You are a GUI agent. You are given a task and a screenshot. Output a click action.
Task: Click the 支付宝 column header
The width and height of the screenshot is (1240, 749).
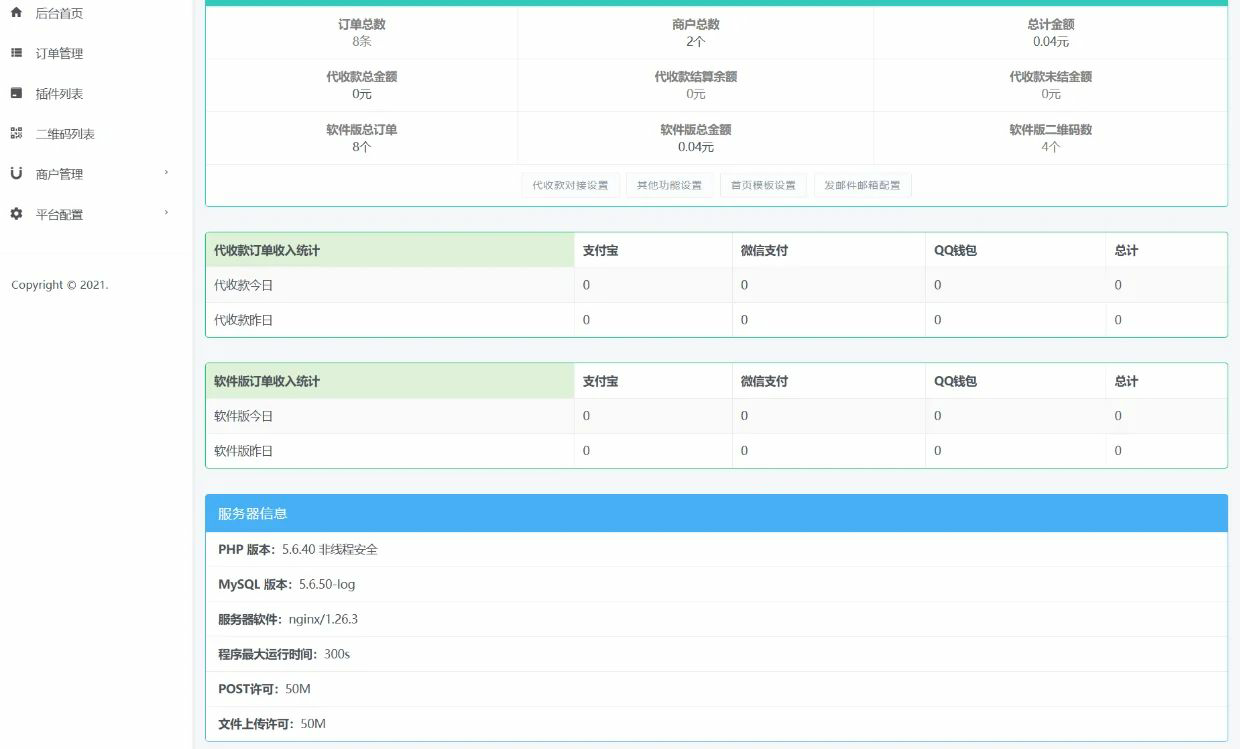click(x=599, y=250)
